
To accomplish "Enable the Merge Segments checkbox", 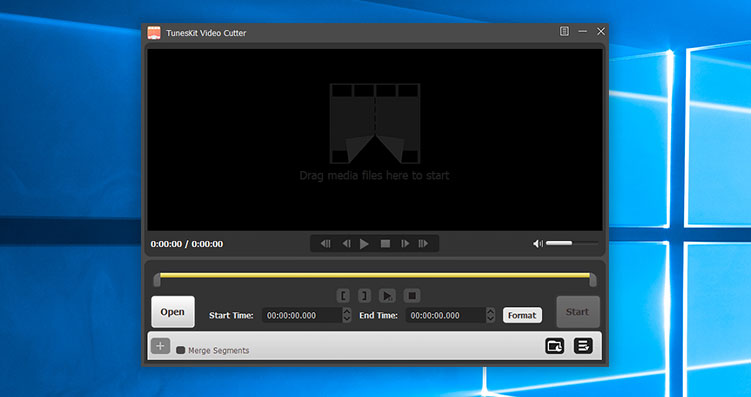I will [x=181, y=351].
